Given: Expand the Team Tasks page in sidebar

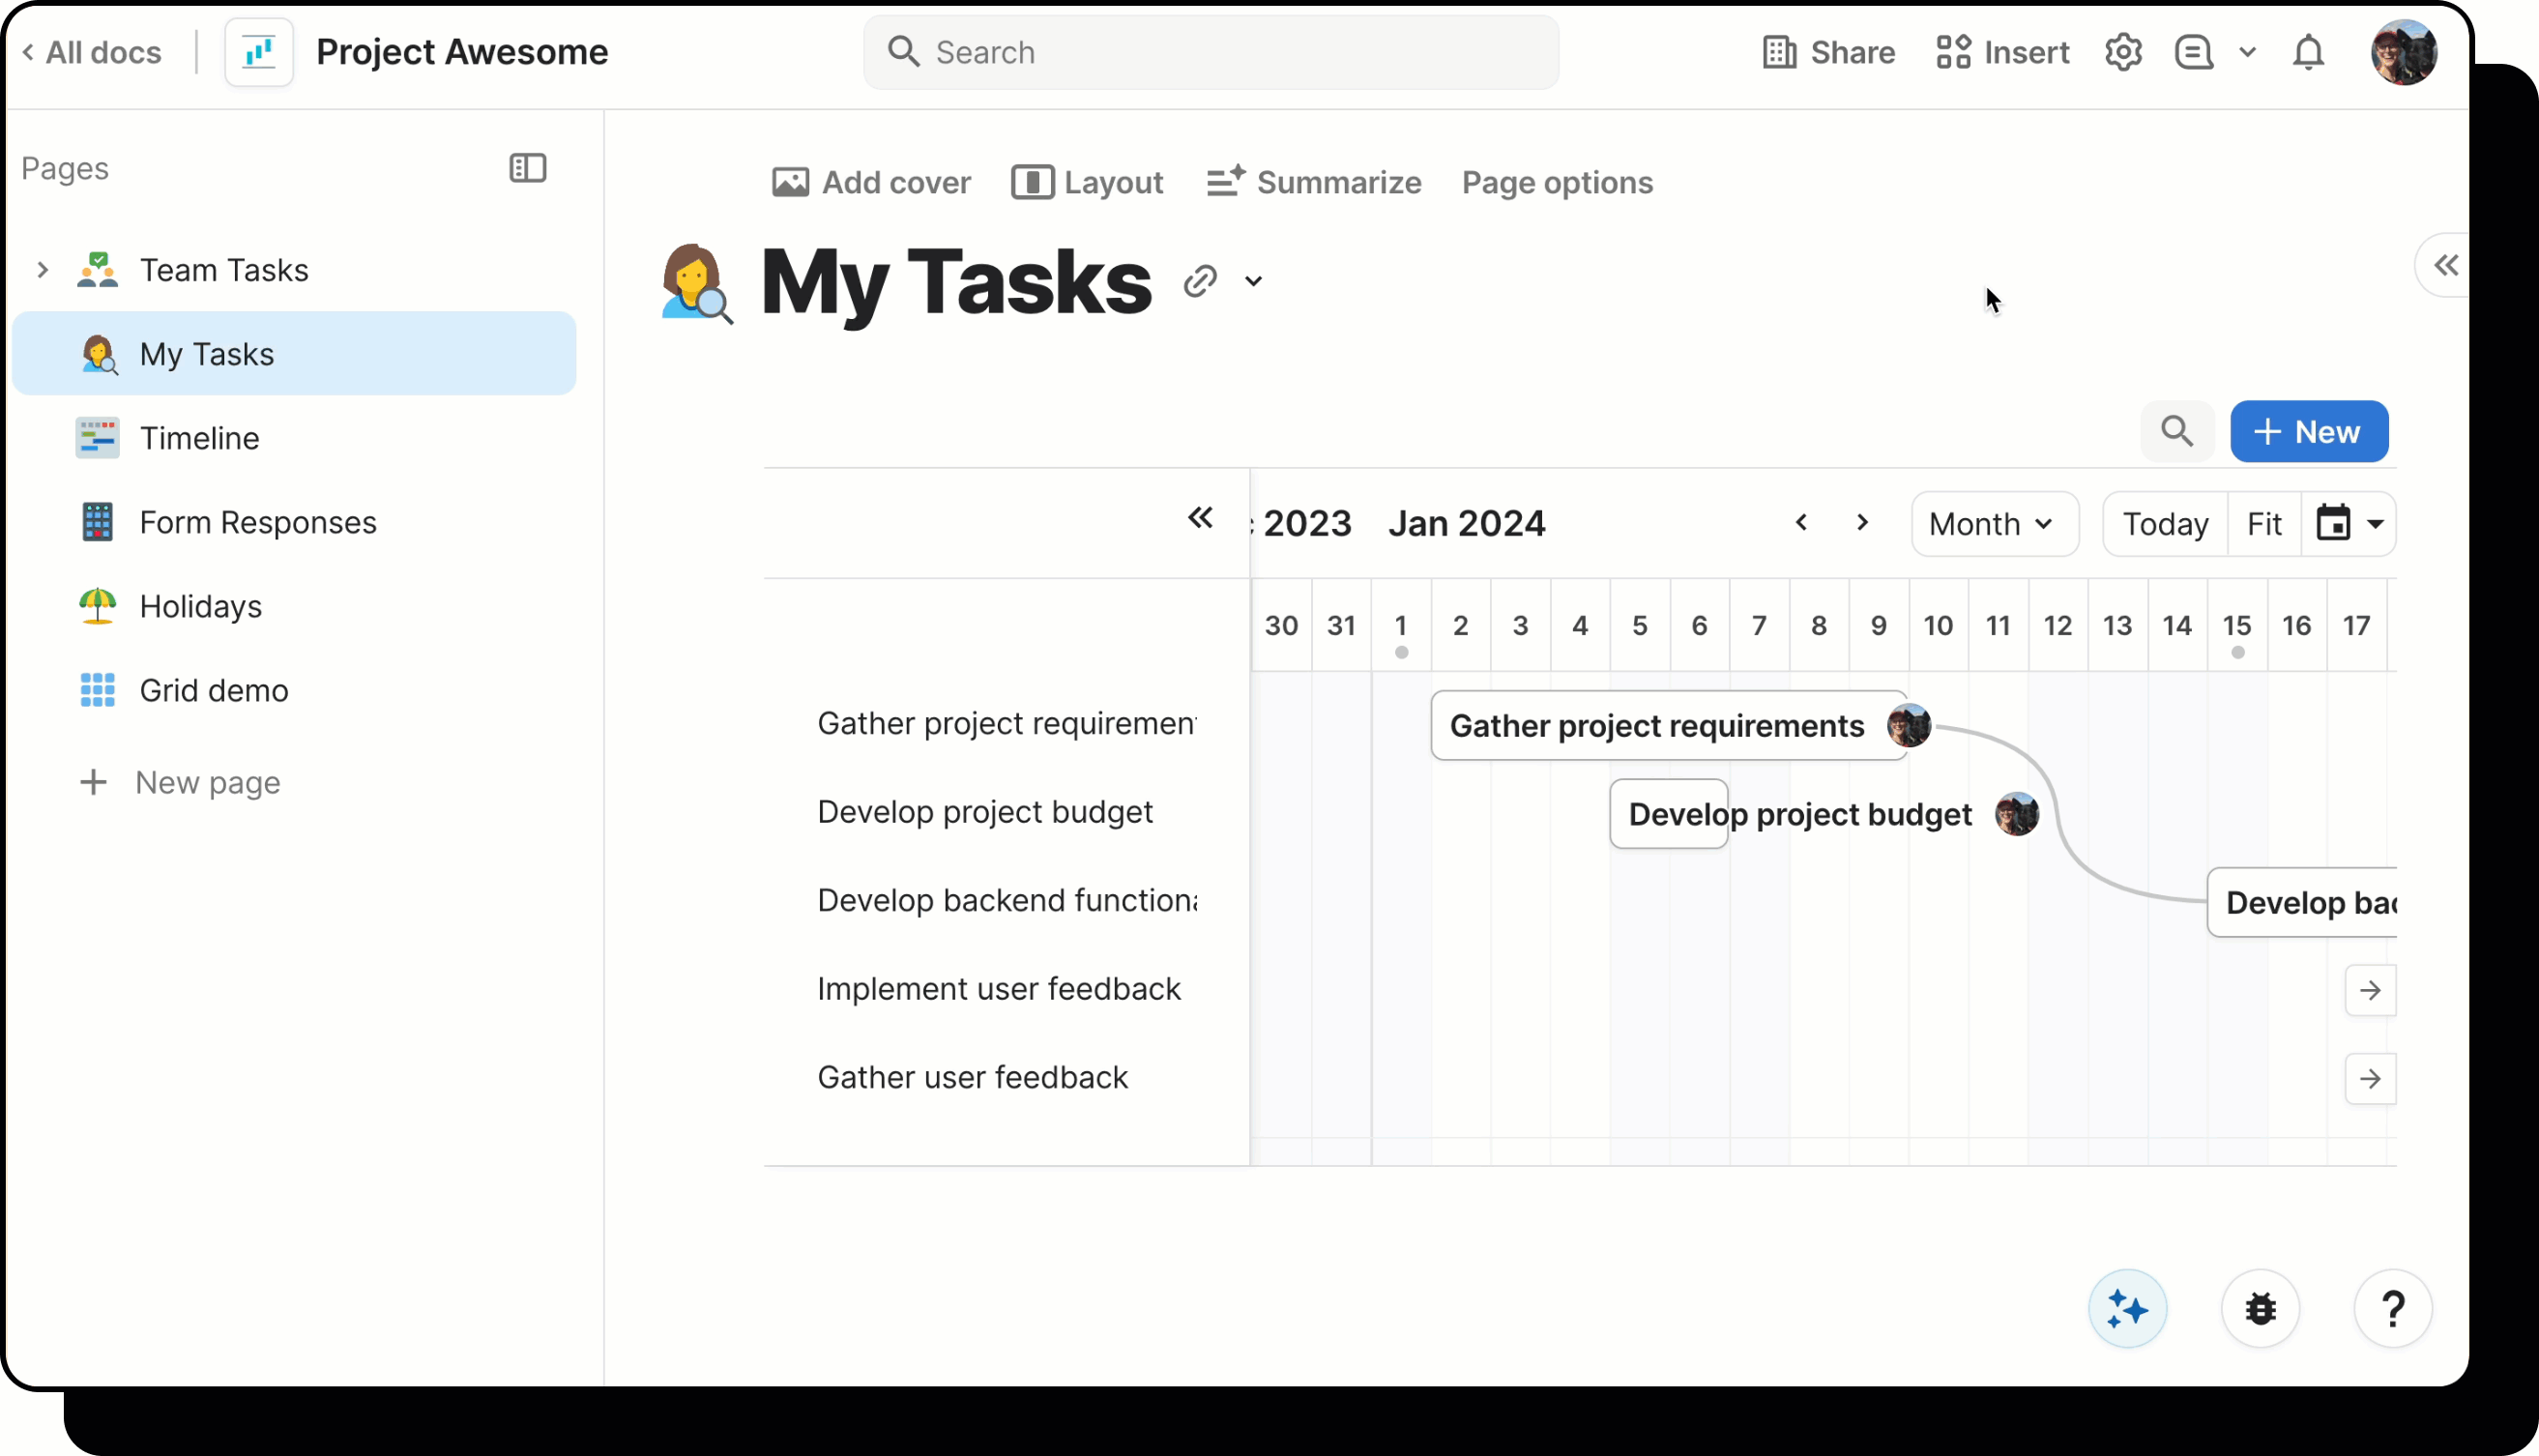Looking at the screenshot, I should click(42, 270).
